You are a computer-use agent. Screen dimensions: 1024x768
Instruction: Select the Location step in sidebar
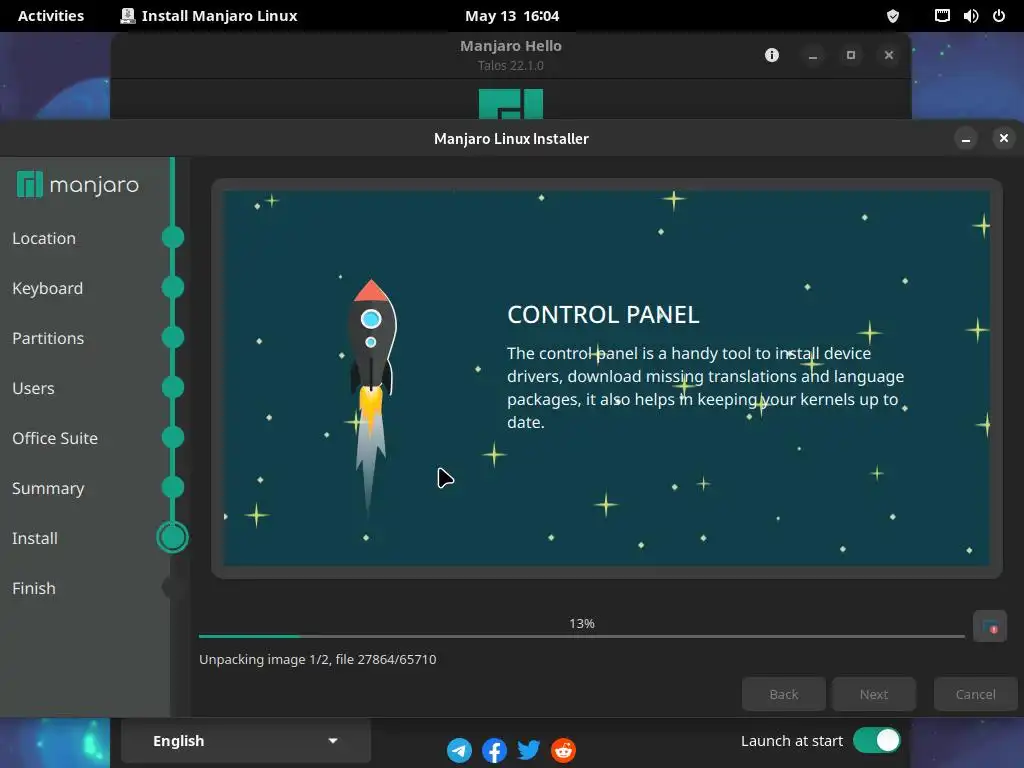pos(44,238)
